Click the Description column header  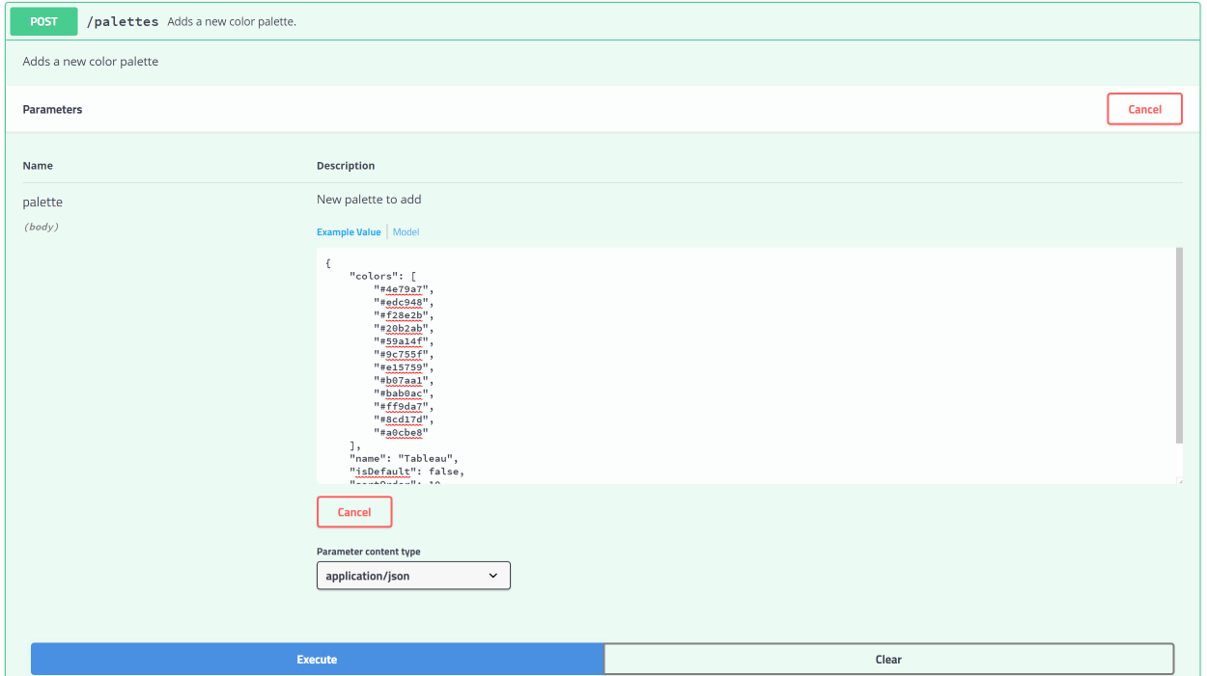pos(346,166)
